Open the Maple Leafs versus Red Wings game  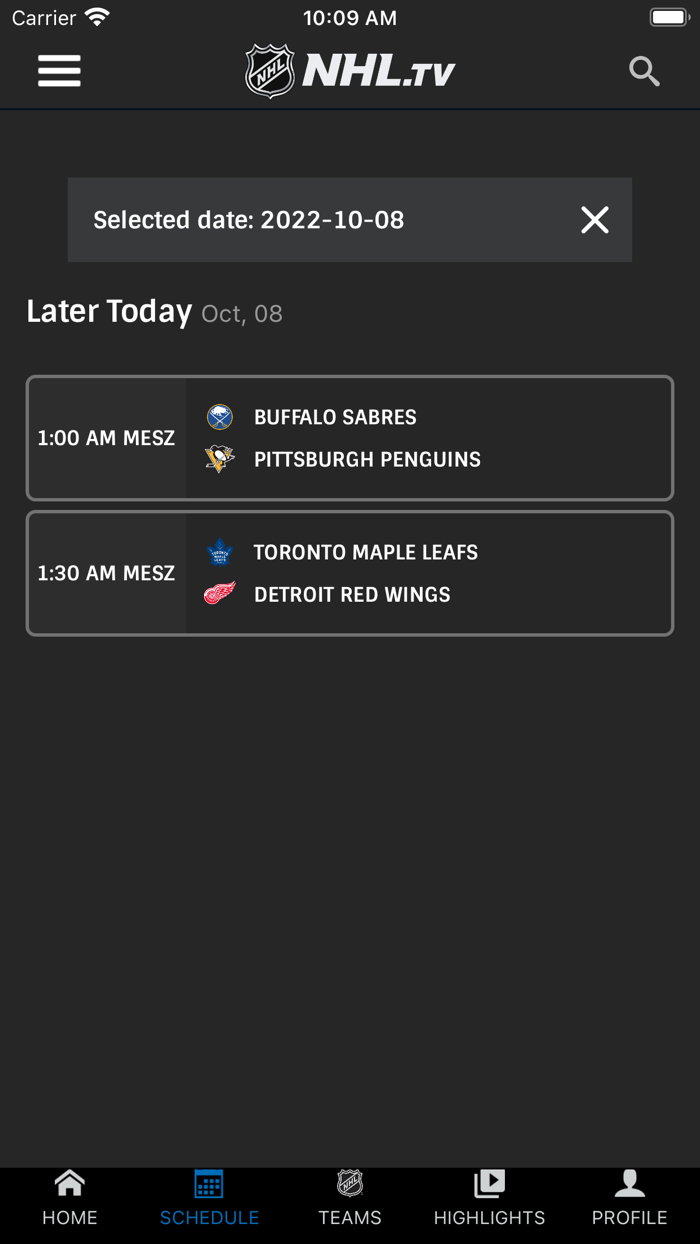pos(350,573)
